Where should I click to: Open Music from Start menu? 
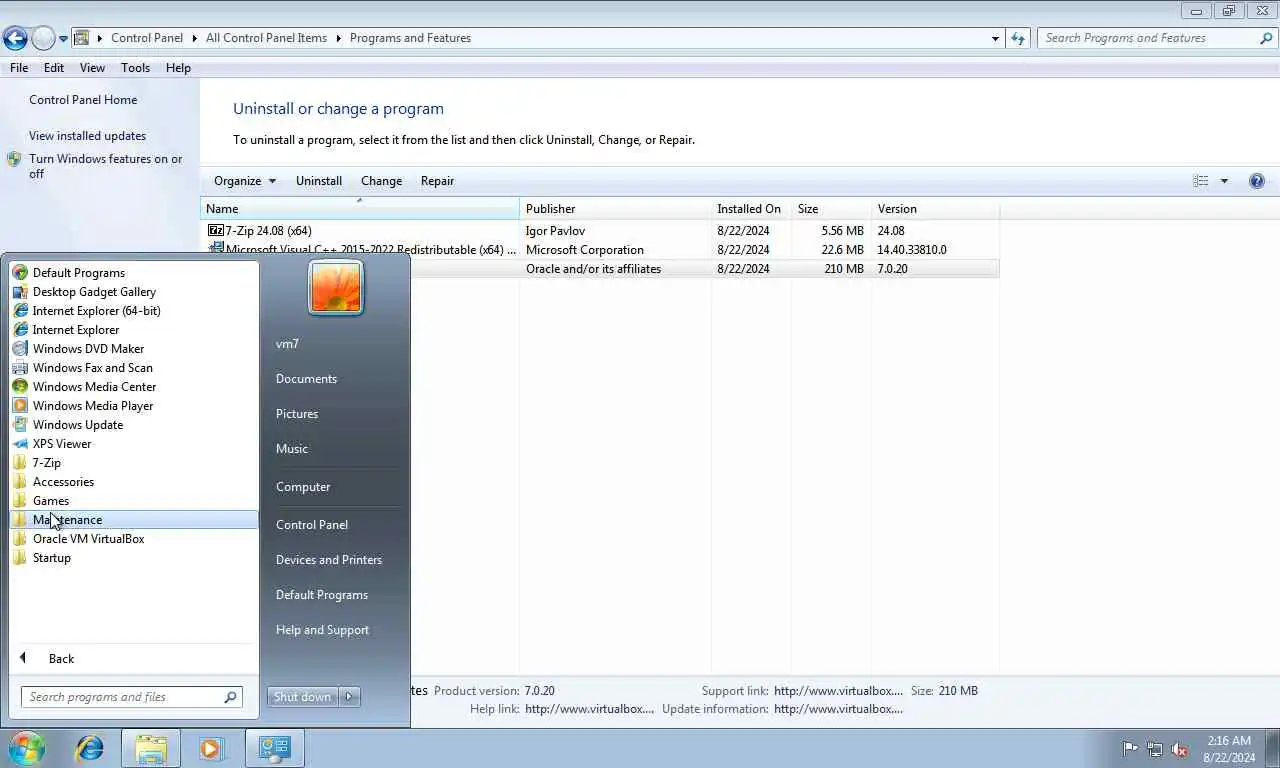[x=292, y=448]
